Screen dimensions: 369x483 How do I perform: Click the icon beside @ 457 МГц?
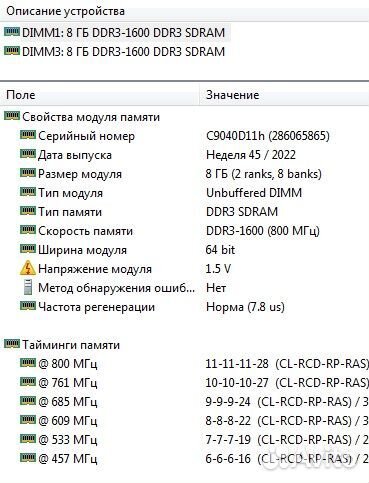[x=28, y=458]
